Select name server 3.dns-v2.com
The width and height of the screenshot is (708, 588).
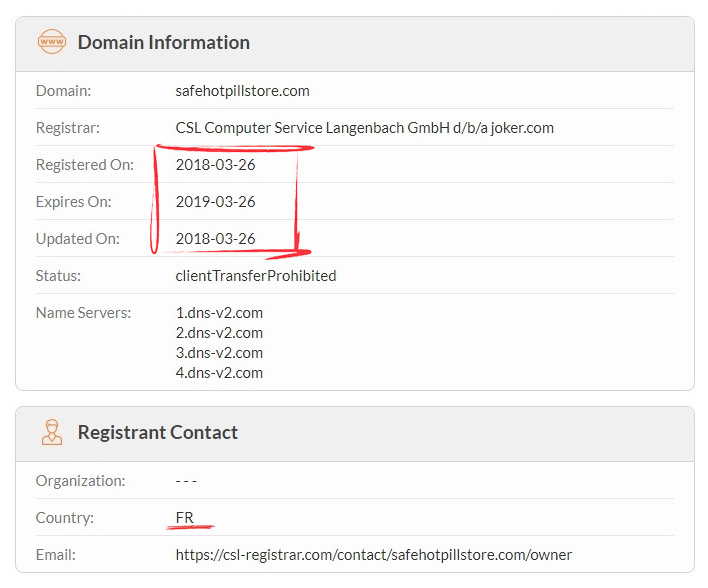click(219, 353)
